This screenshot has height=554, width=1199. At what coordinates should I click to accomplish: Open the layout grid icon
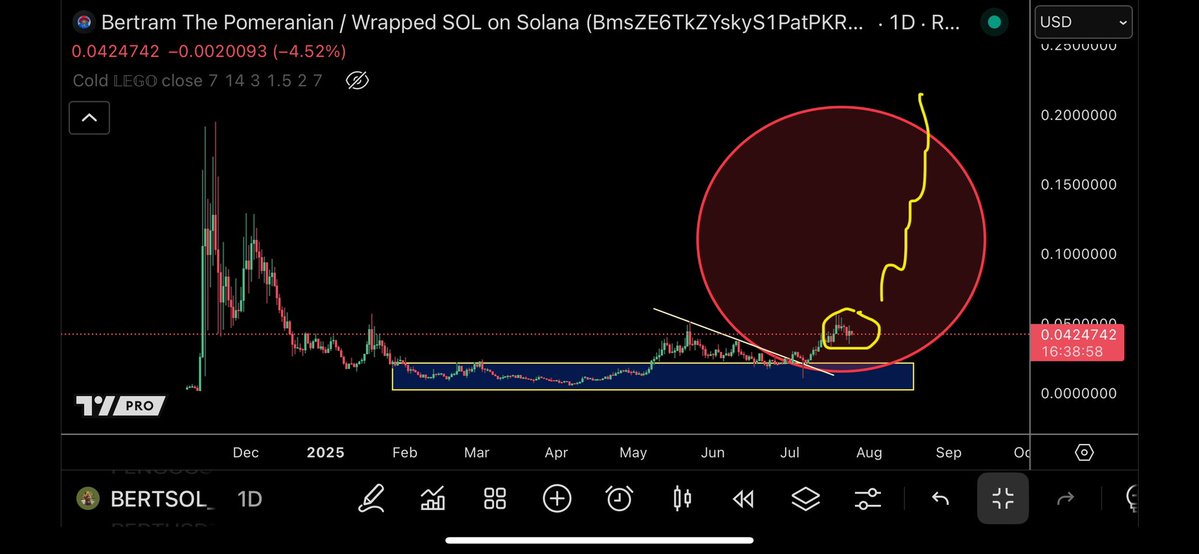click(x=496, y=500)
